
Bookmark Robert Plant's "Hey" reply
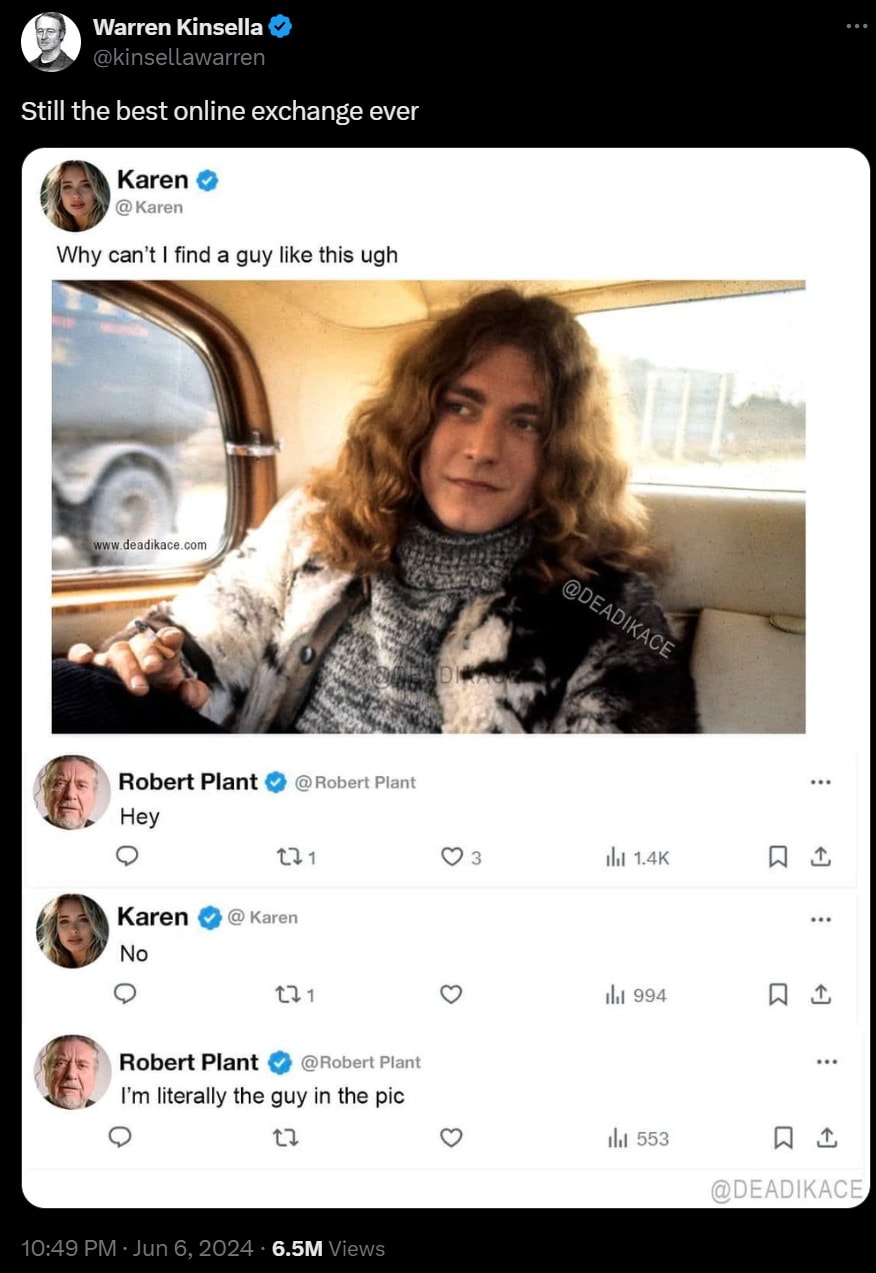(779, 856)
